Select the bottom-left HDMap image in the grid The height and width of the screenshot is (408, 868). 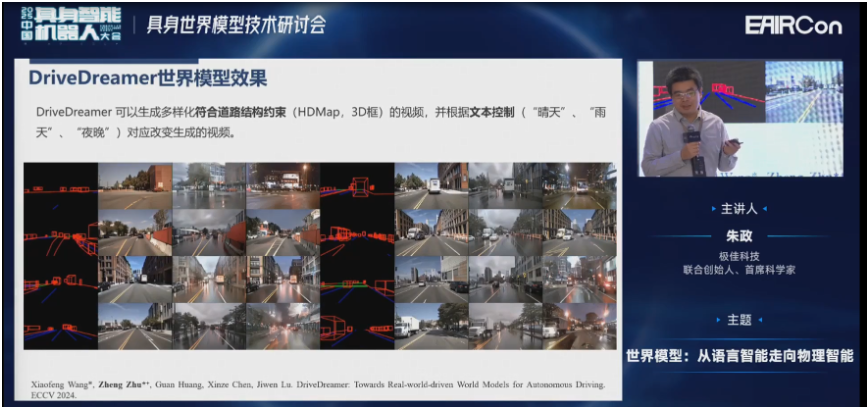pyautogui.click(x=60, y=324)
